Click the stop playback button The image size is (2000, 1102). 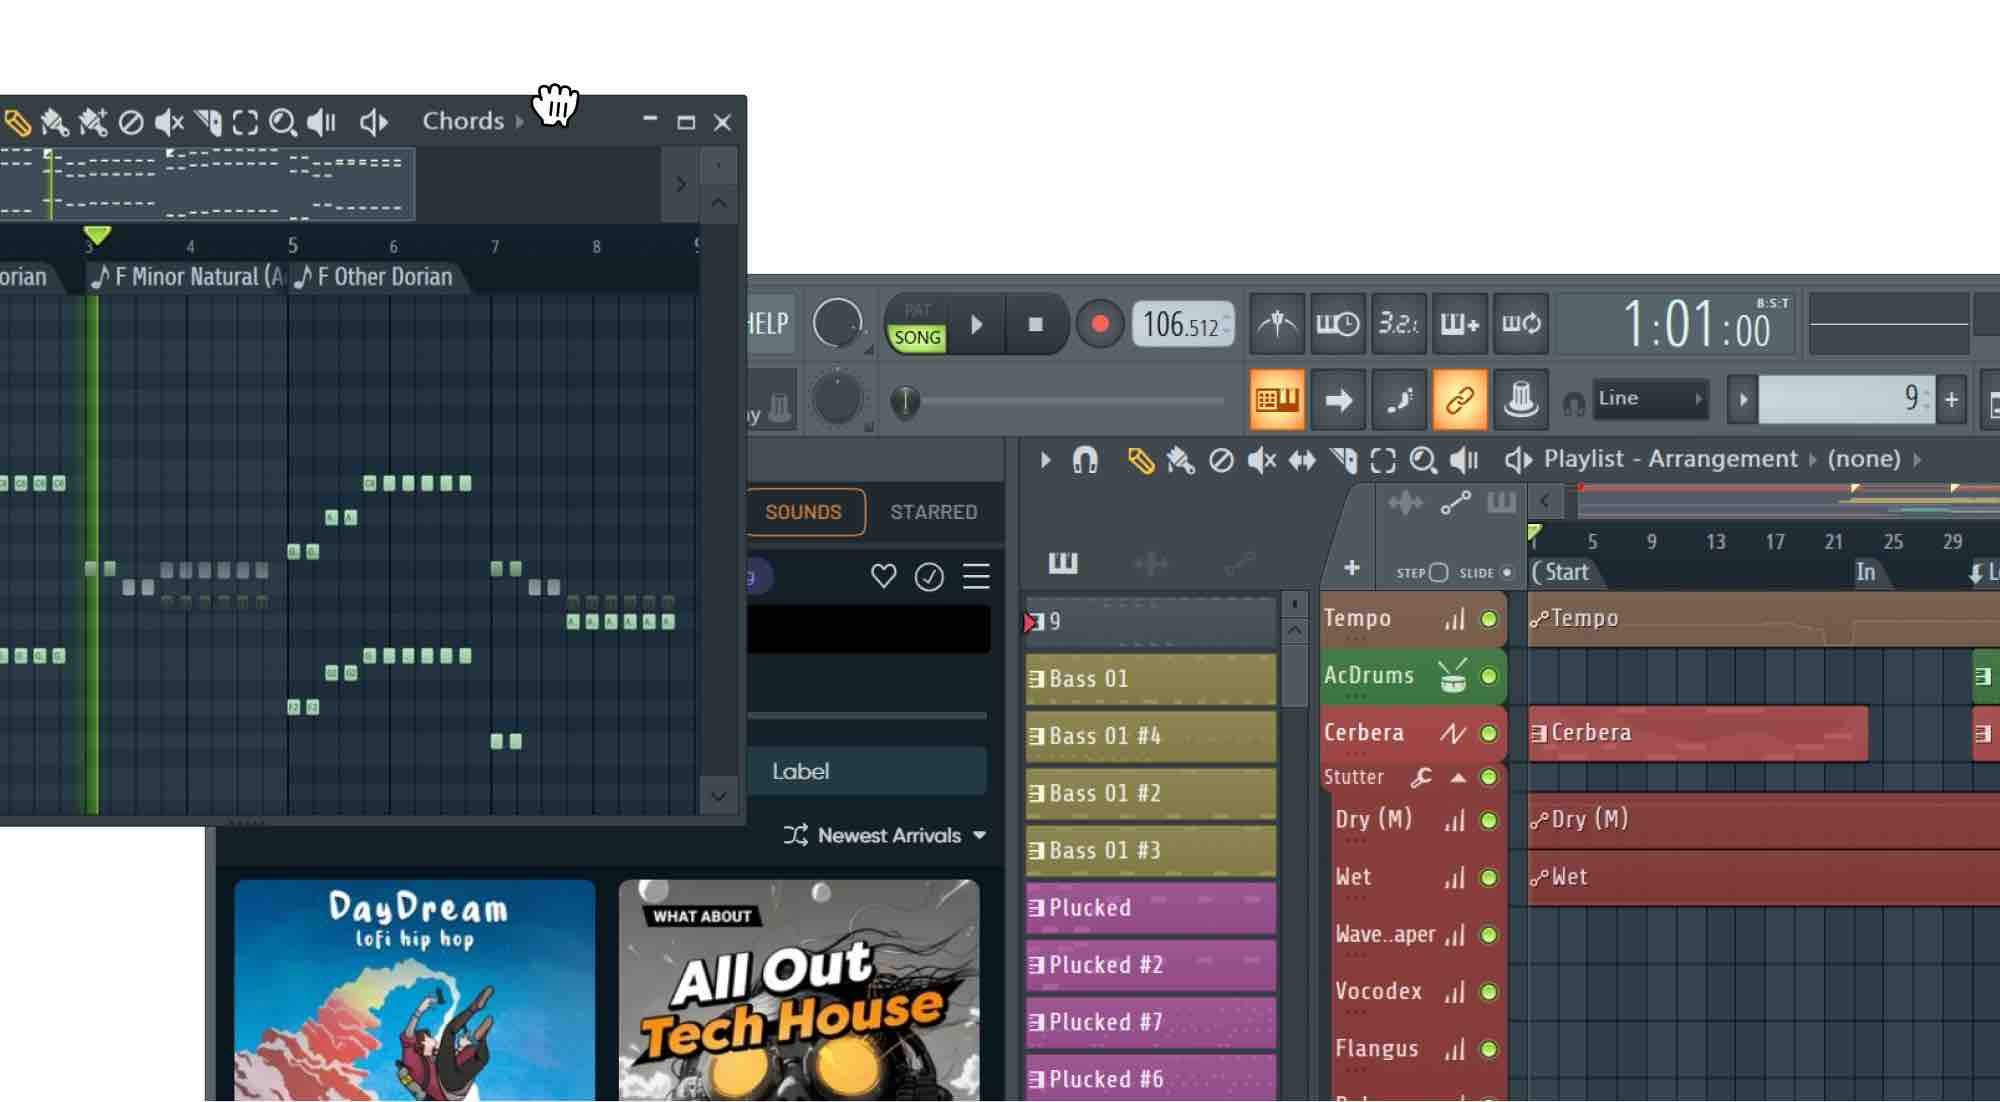coord(1036,324)
